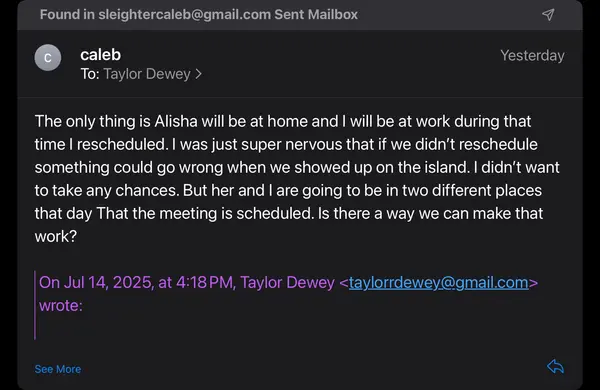Click the purple quote bar beside quoted reply
Screen dimensions: 600x390
pos(35,305)
